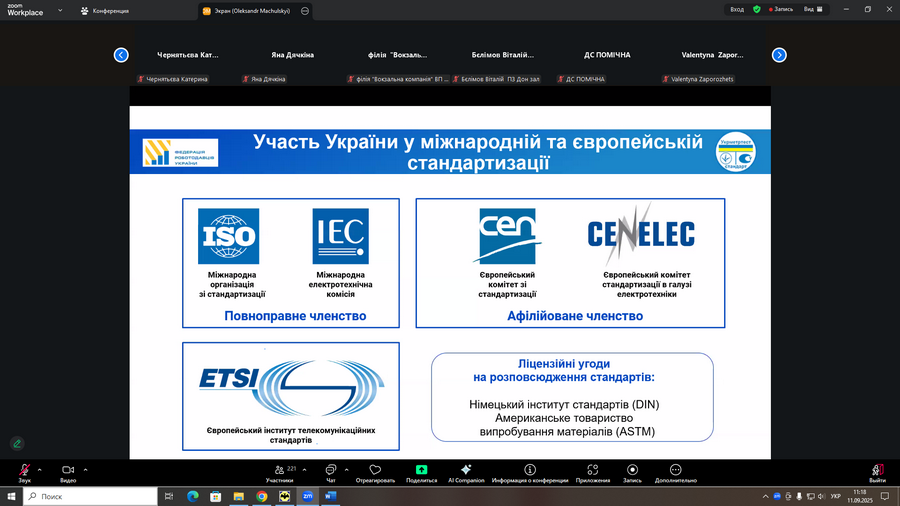The width and height of the screenshot is (900, 506).
Task: Click the Ліцензійні угоди heading text
Action: [x=564, y=364]
